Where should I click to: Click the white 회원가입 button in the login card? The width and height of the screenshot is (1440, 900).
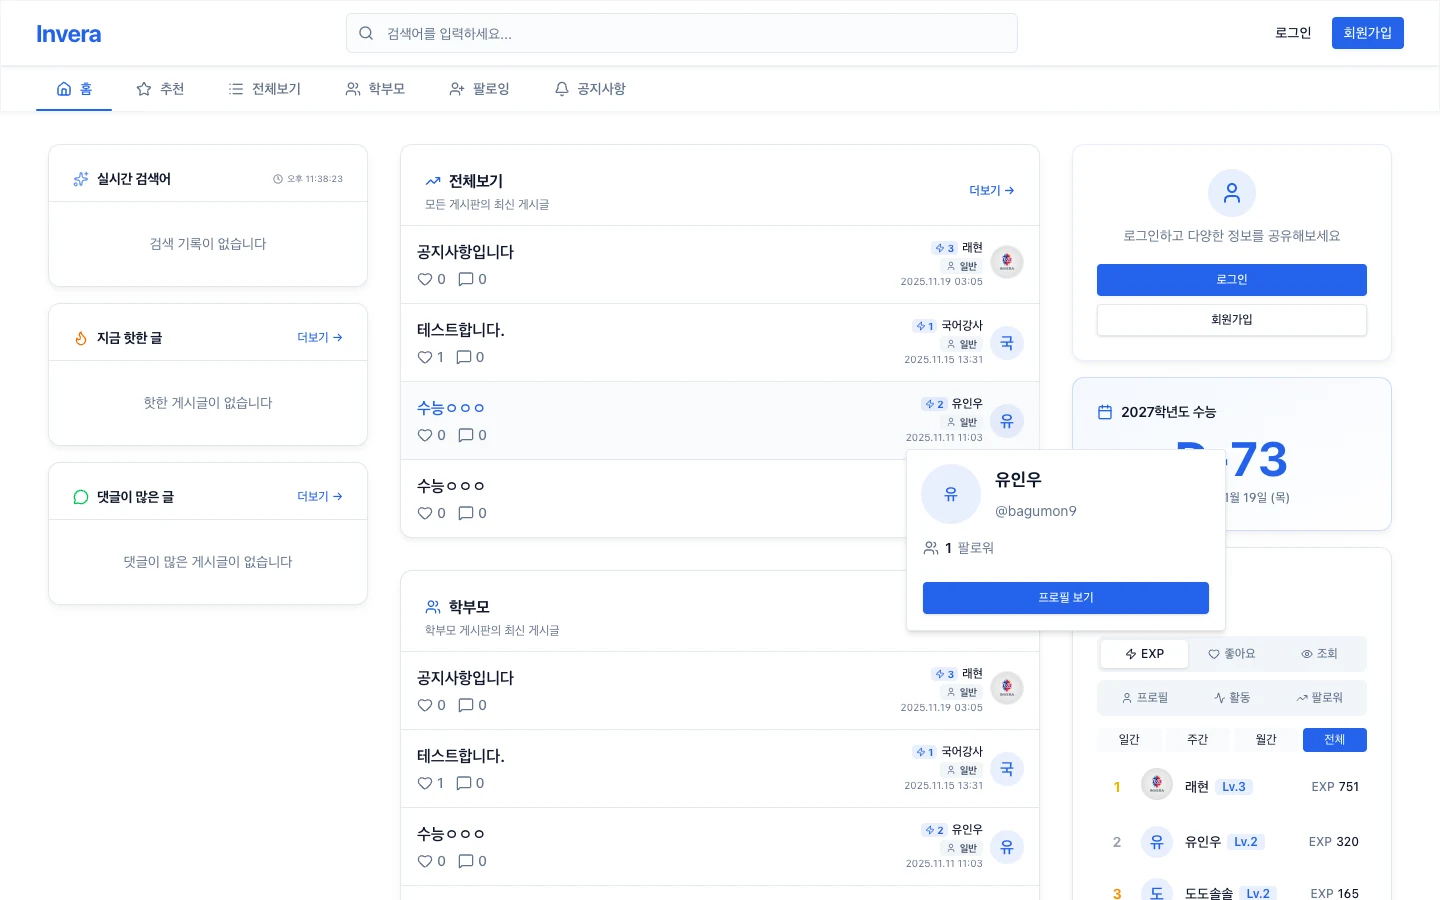1232,320
